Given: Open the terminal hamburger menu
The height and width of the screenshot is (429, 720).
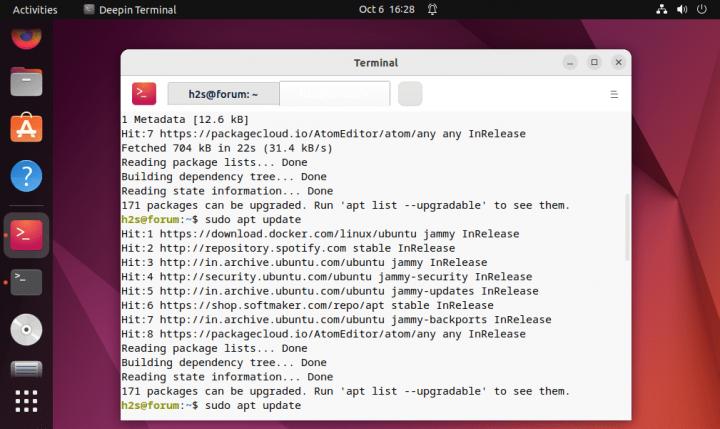Looking at the screenshot, I should (x=613, y=94).
